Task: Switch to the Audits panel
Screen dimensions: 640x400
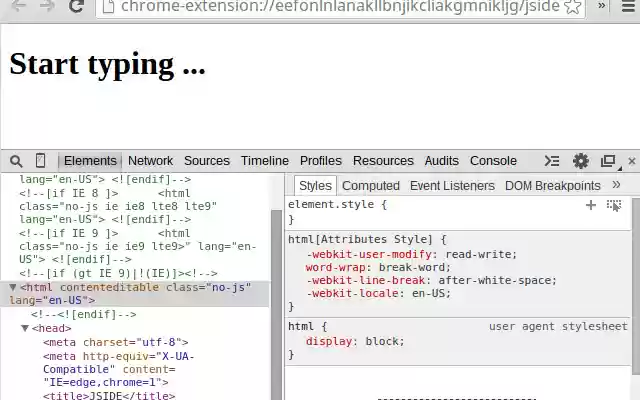Action: pos(441,161)
